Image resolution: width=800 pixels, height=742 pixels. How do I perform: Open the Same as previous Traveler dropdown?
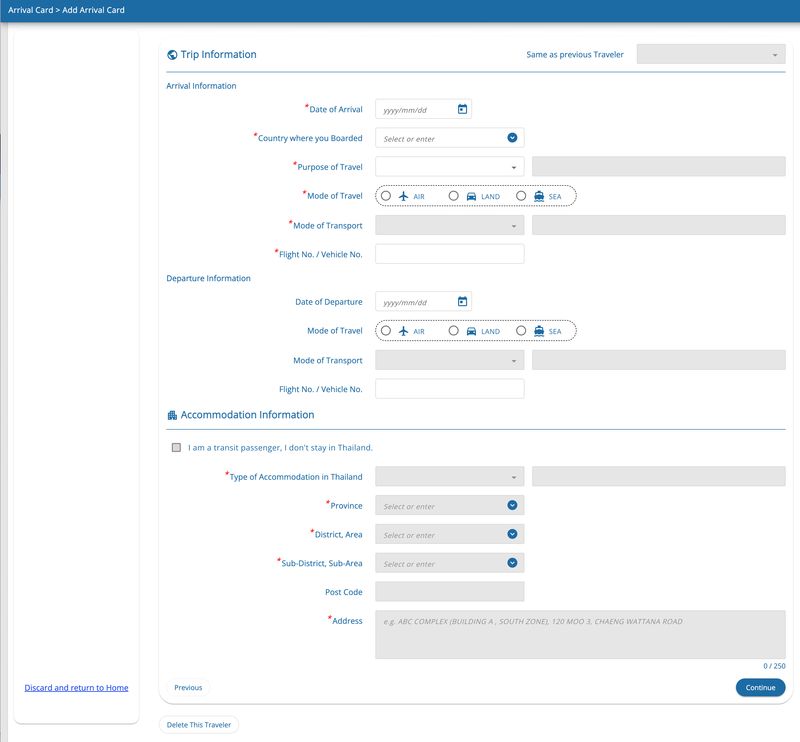pos(710,55)
